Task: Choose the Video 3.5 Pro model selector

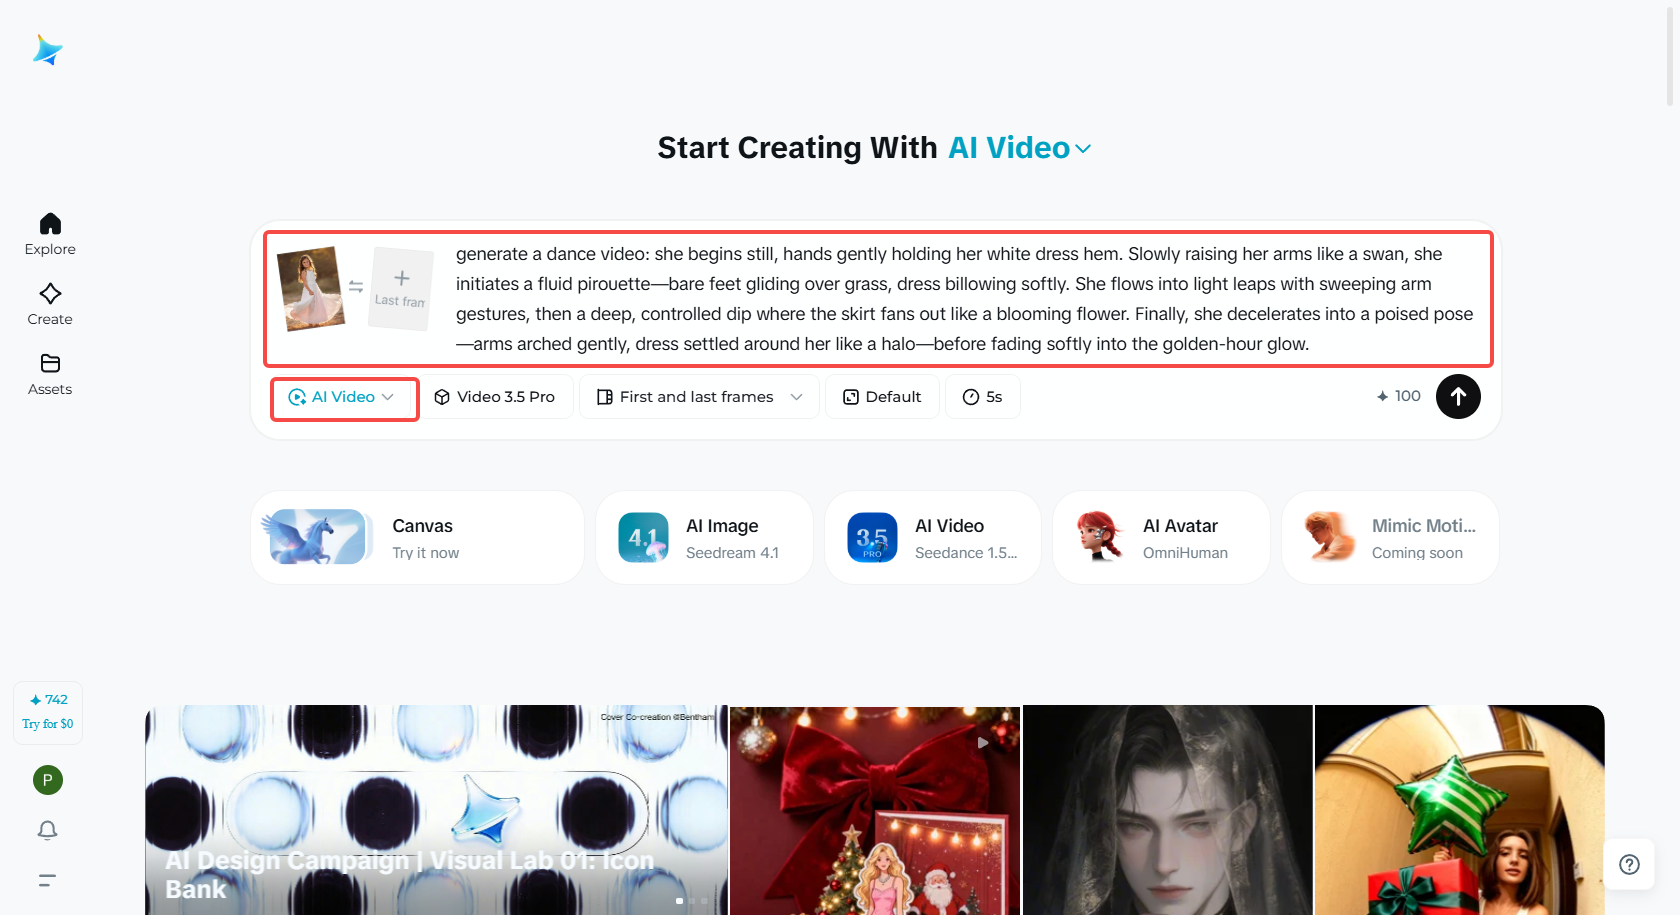Action: (x=496, y=397)
